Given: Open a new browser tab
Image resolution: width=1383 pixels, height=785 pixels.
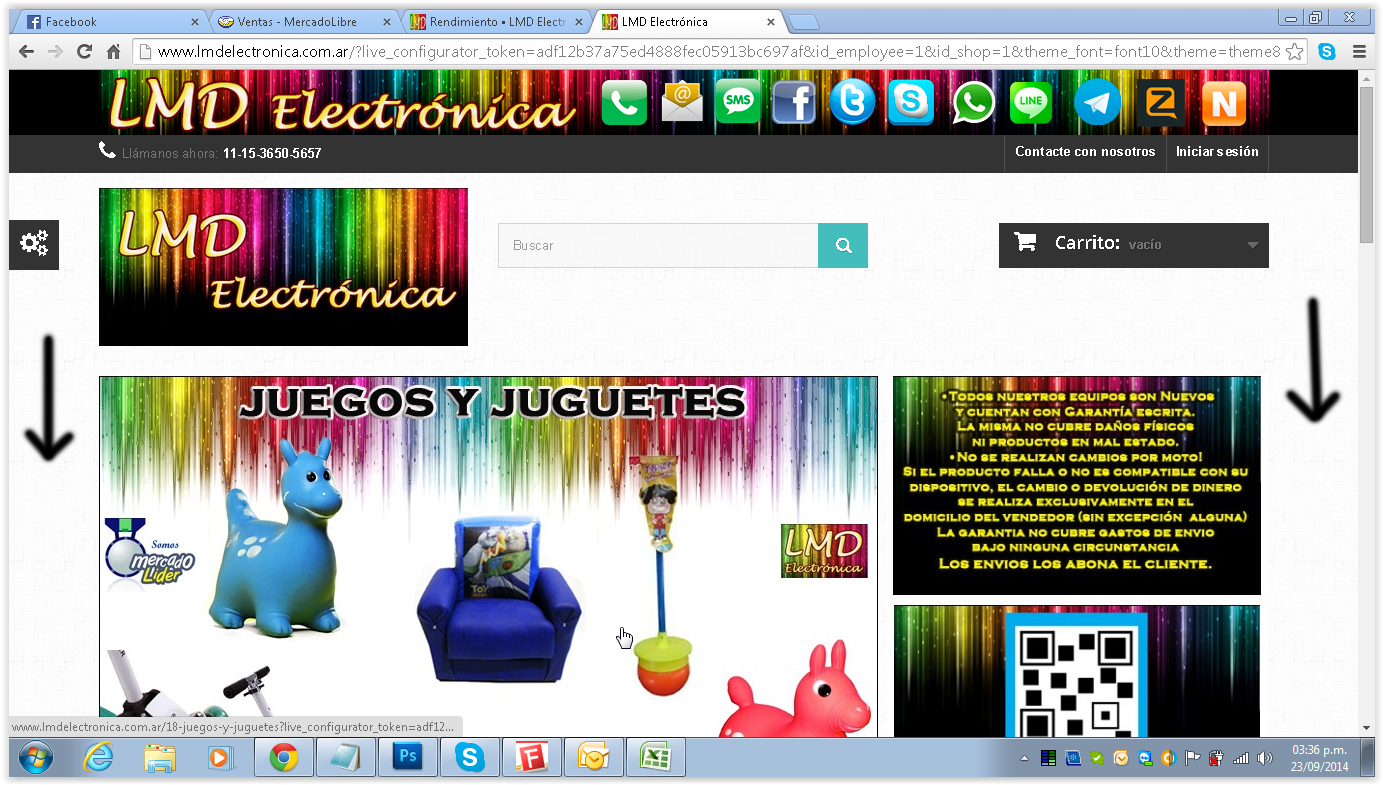Looking at the screenshot, I should [803, 22].
